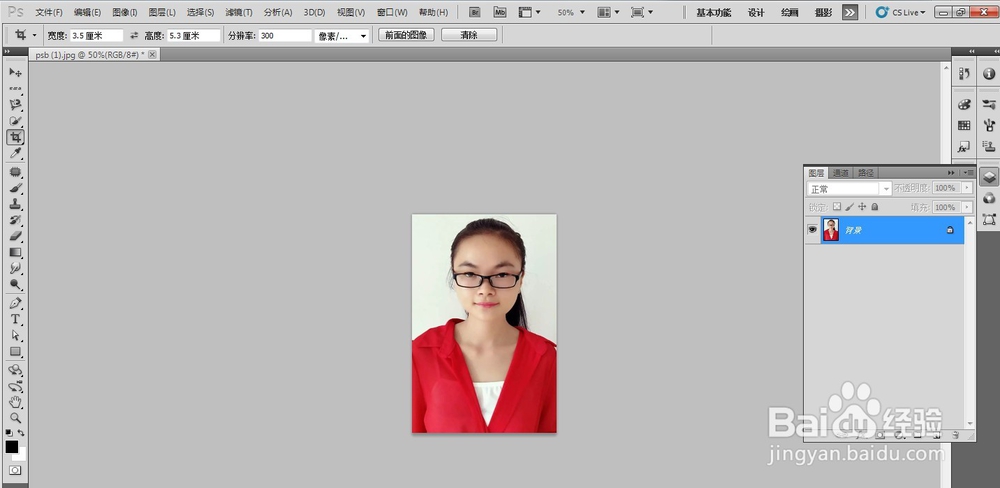
Task: Open the Styles panel fx icon
Action: click(x=964, y=147)
